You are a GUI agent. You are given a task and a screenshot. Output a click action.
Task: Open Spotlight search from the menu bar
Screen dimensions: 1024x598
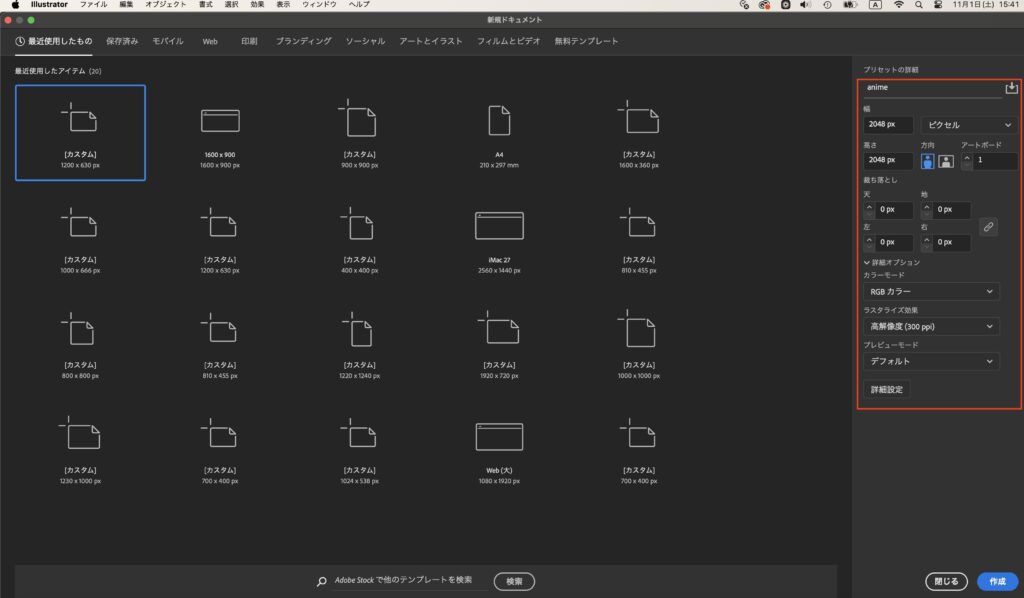click(x=919, y=5)
